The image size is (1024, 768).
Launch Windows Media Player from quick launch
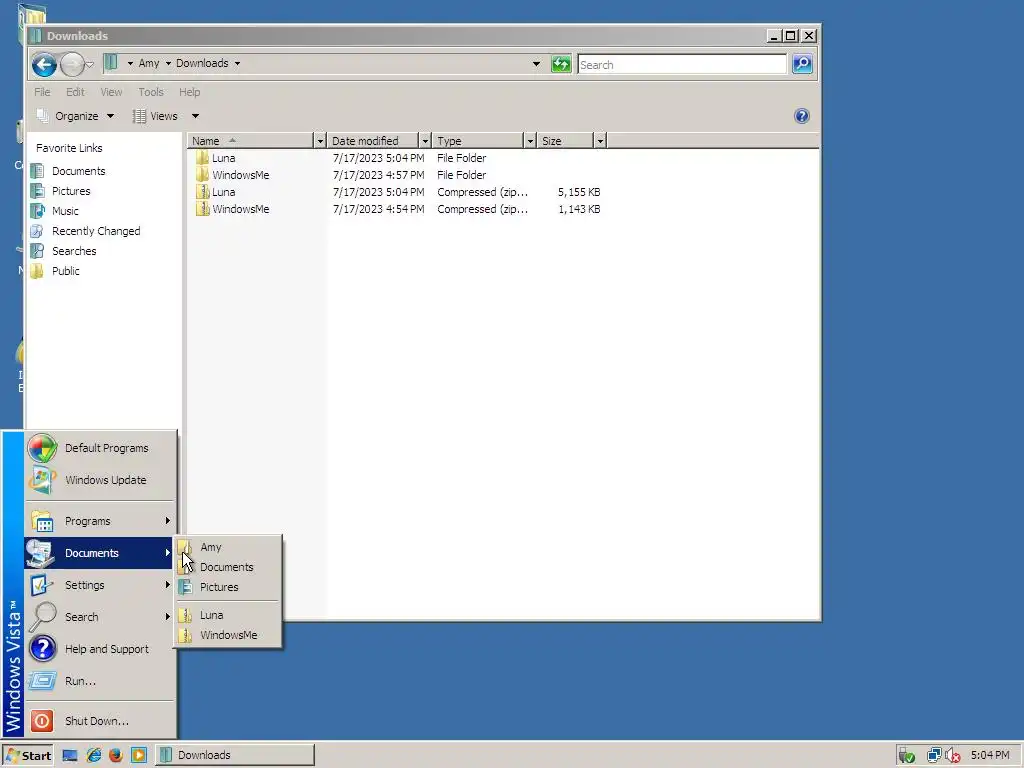[x=138, y=755]
